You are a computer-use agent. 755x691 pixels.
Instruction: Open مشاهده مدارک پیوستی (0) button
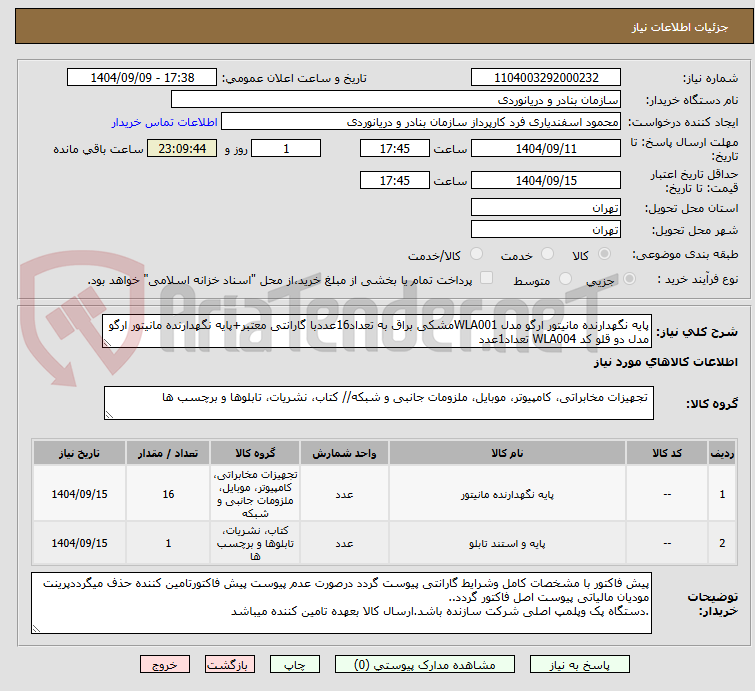coord(424,665)
